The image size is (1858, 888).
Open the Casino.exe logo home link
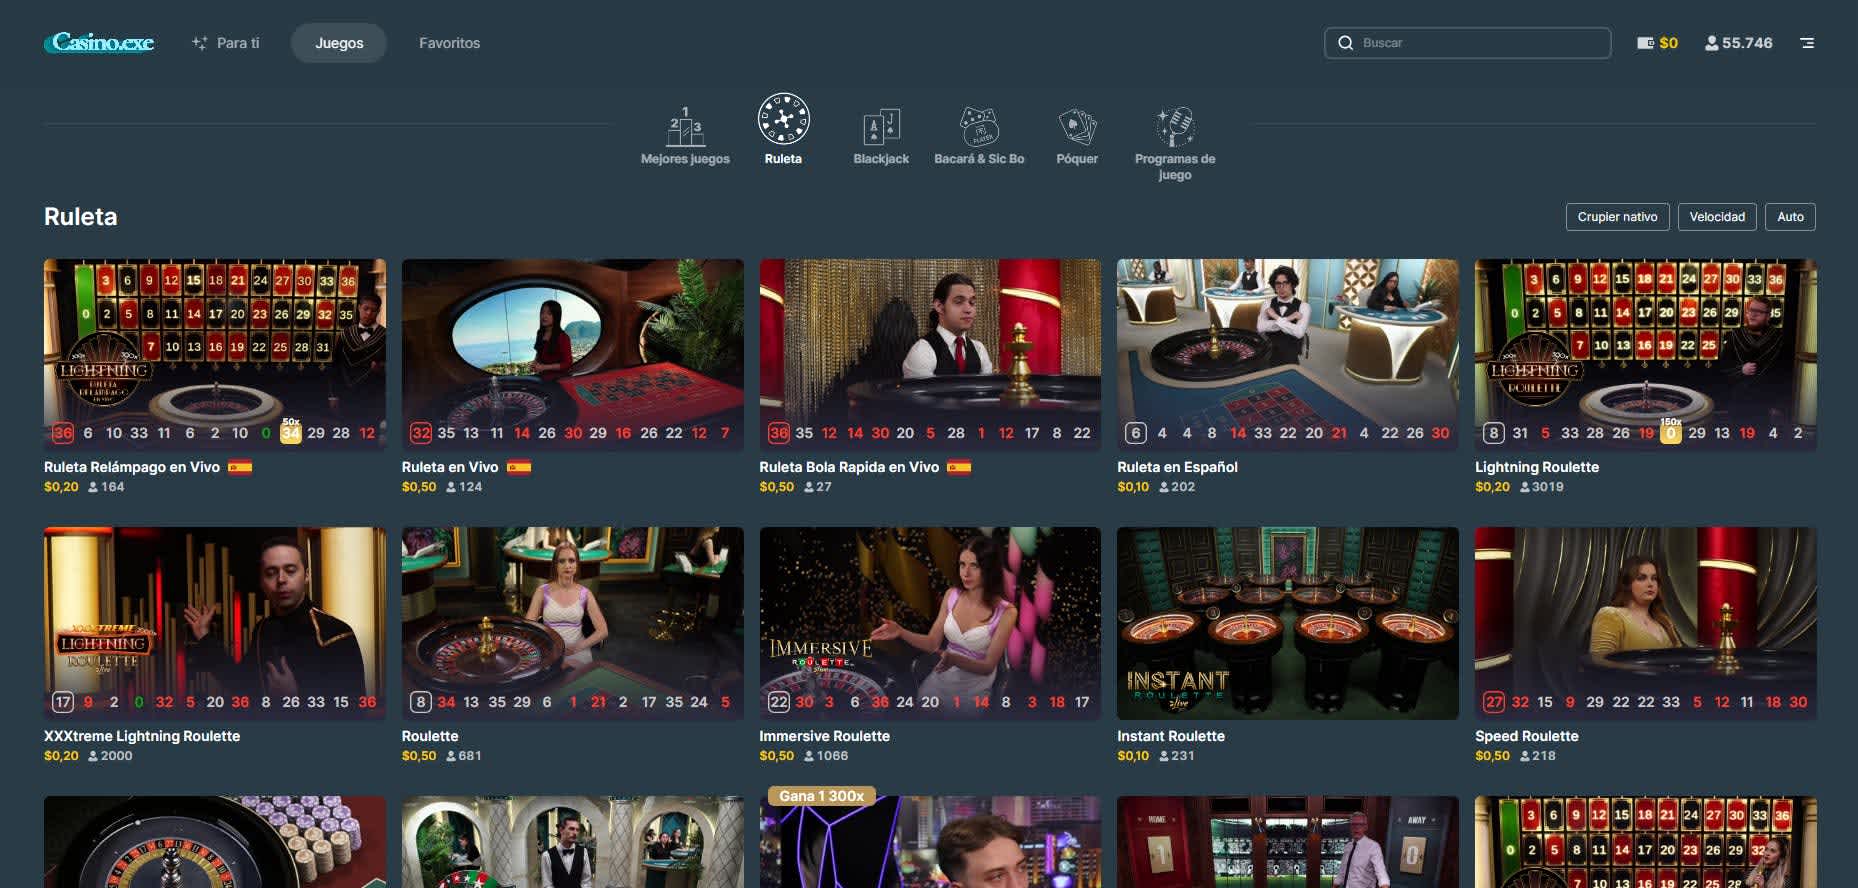(x=99, y=42)
